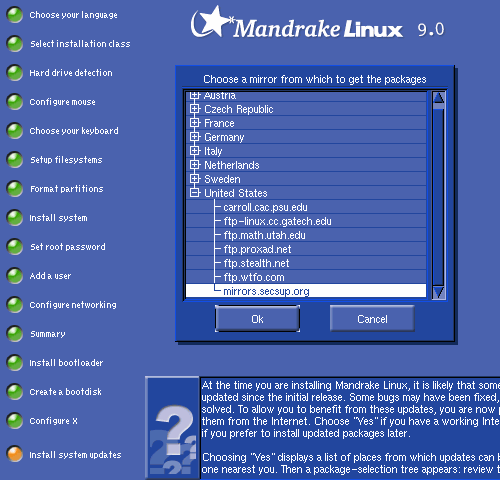This screenshot has height=480, width=500.
Task: Click the green orb beside Configure networking
Action: [15, 305]
